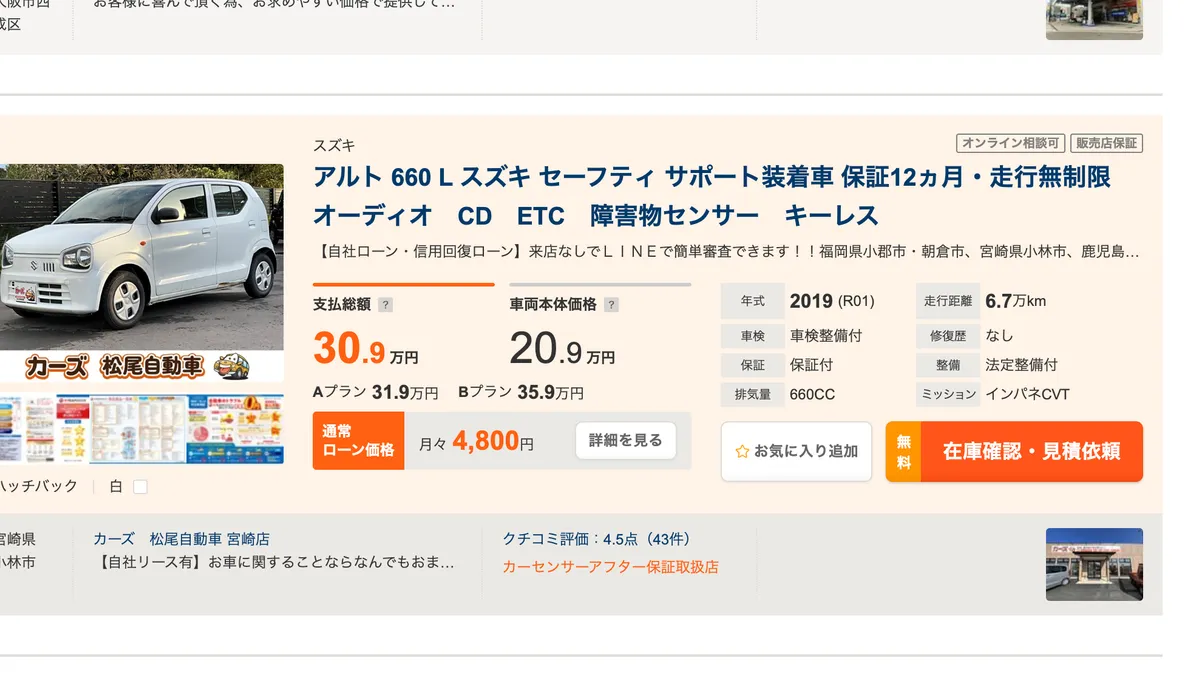Open the アルト 660 L listing title link

click(x=711, y=196)
